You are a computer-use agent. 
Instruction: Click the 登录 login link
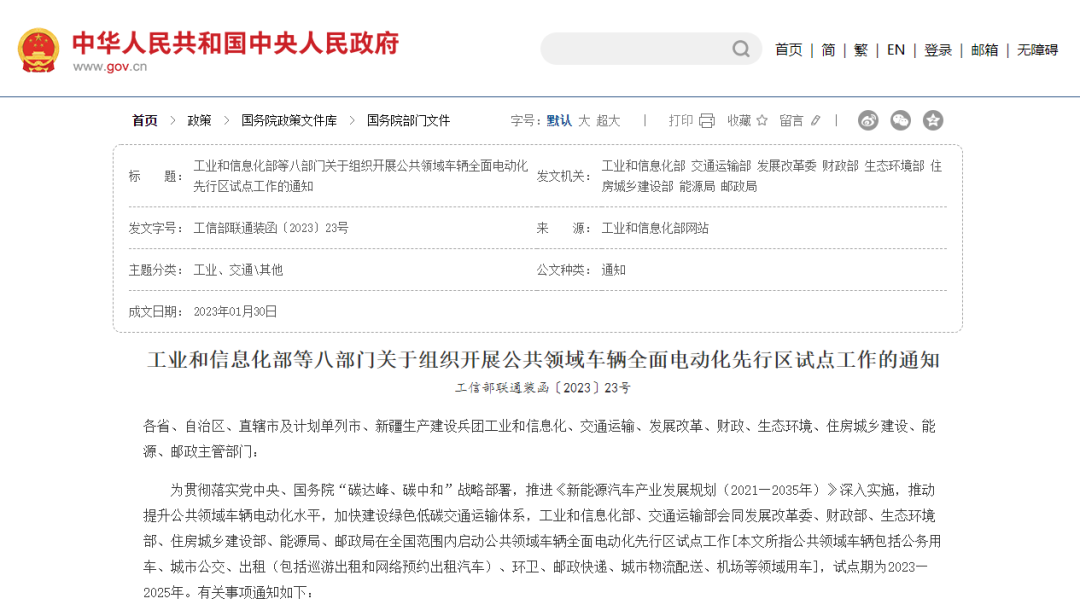click(937, 49)
